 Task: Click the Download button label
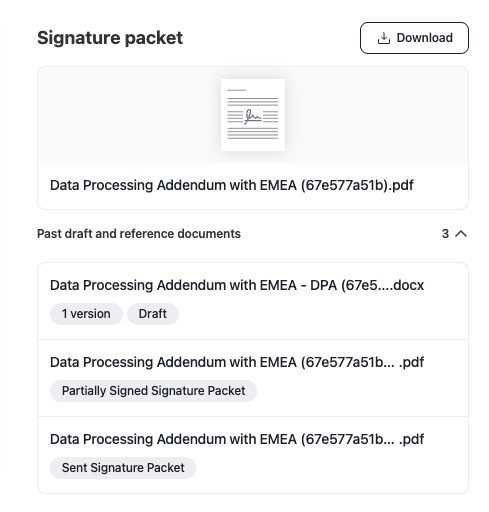[x=424, y=38]
